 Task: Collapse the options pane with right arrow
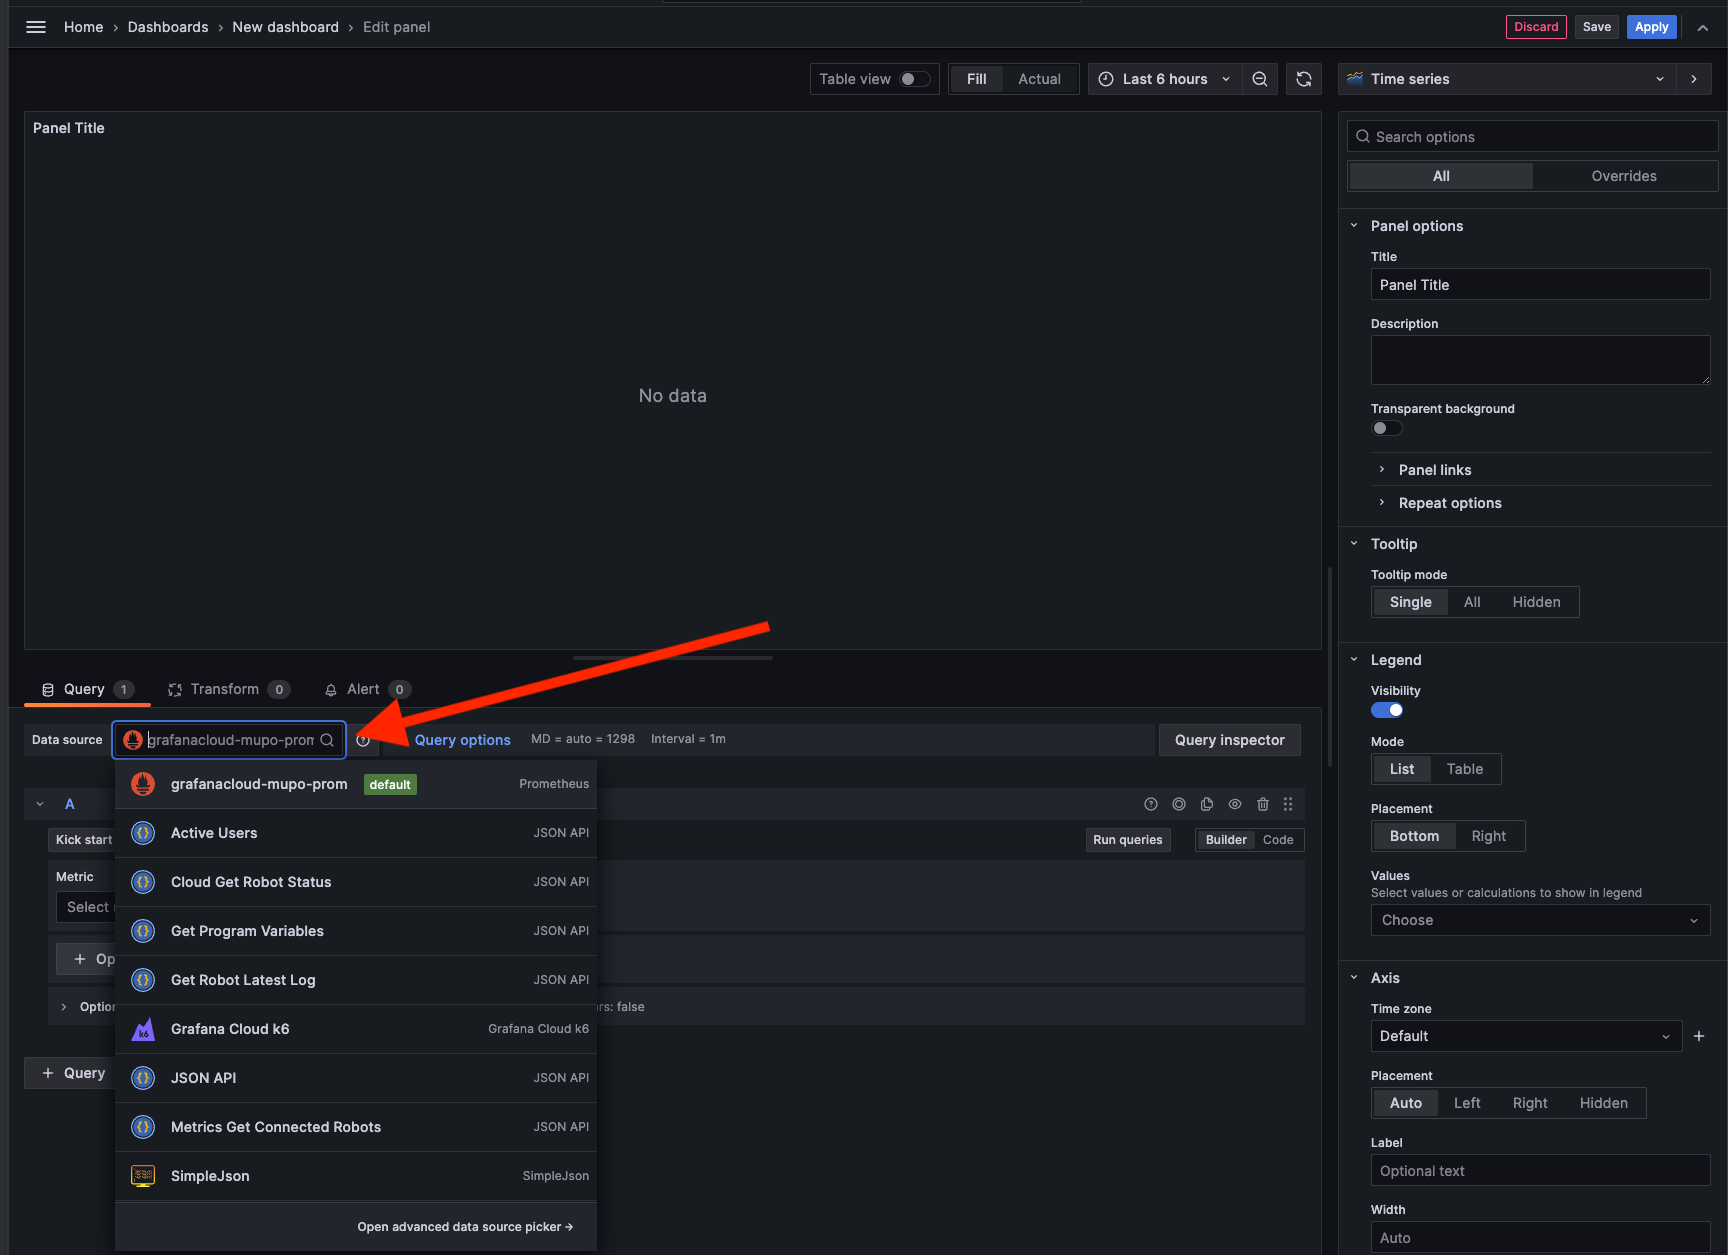(x=1694, y=79)
